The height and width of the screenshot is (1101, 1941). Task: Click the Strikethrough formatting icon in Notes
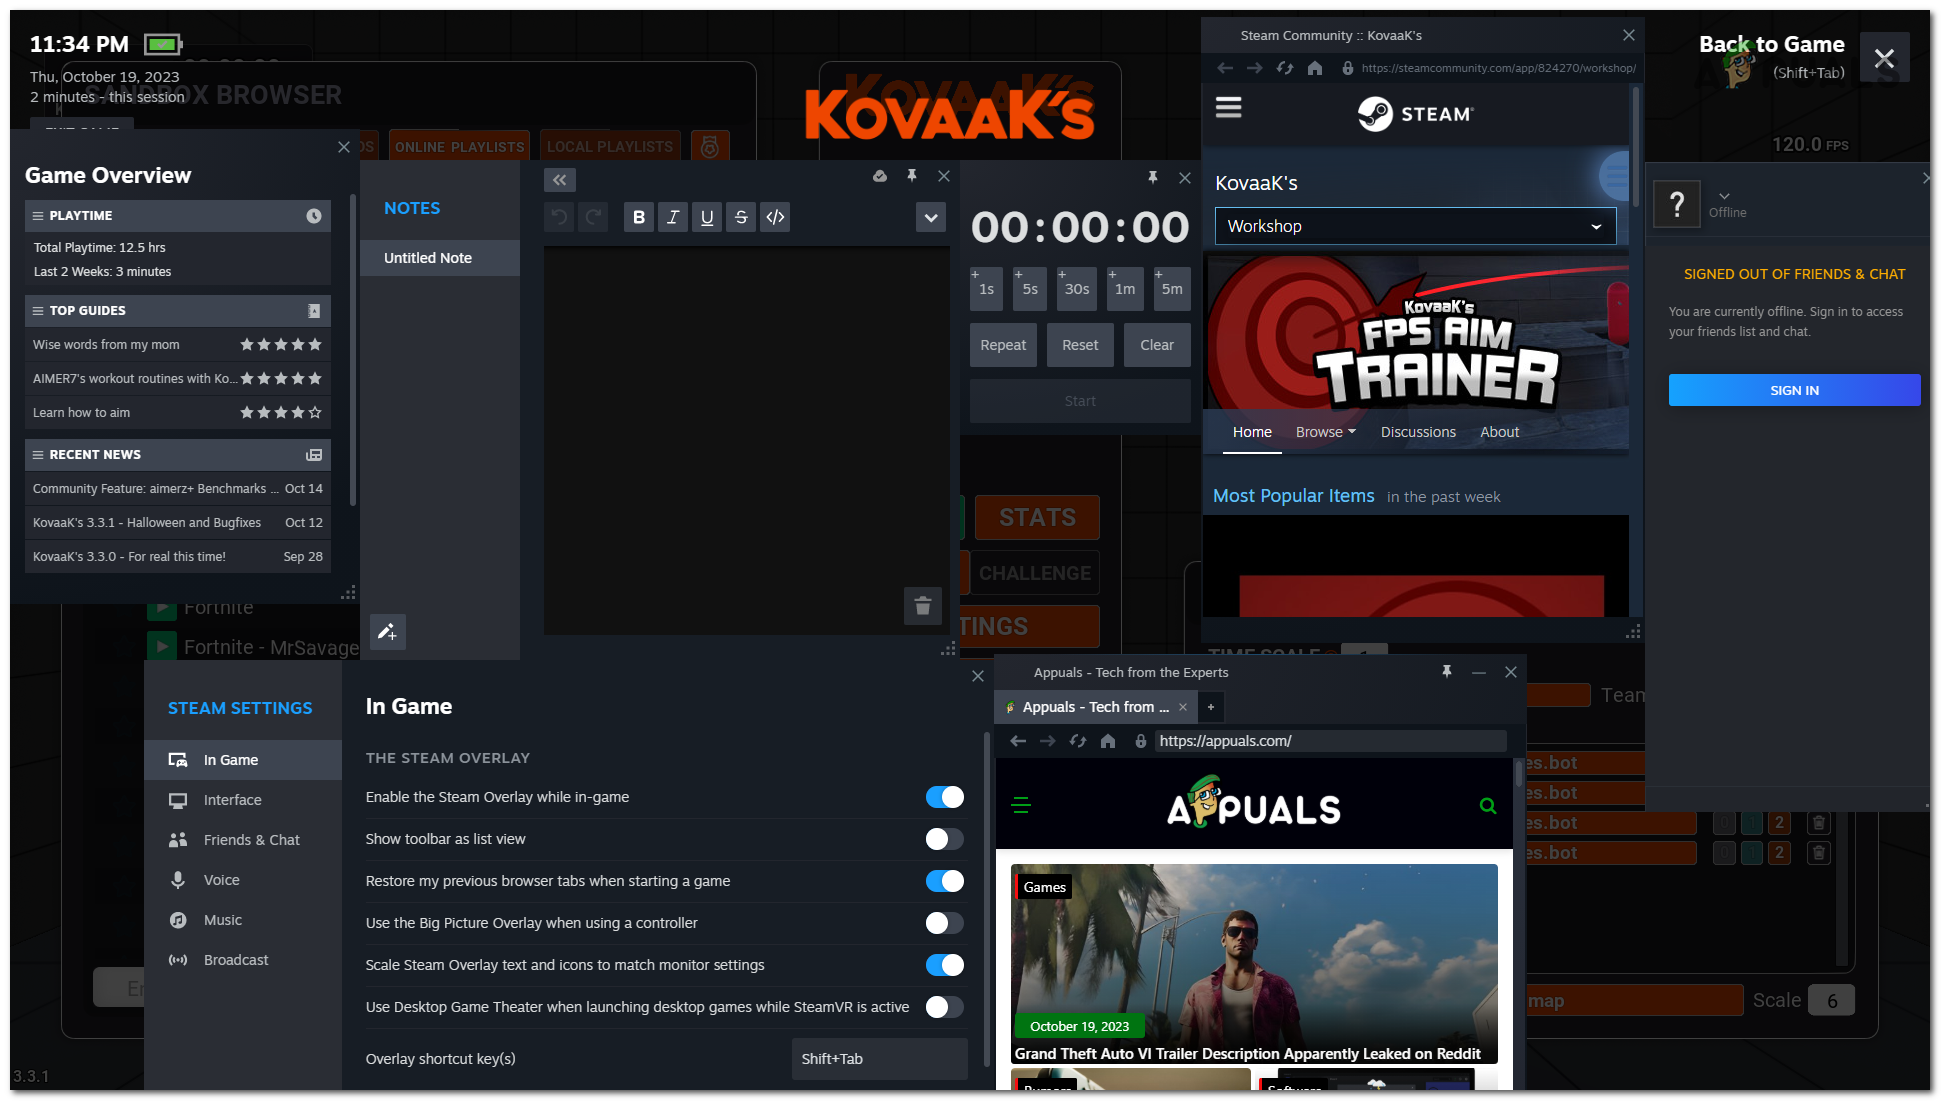point(741,217)
